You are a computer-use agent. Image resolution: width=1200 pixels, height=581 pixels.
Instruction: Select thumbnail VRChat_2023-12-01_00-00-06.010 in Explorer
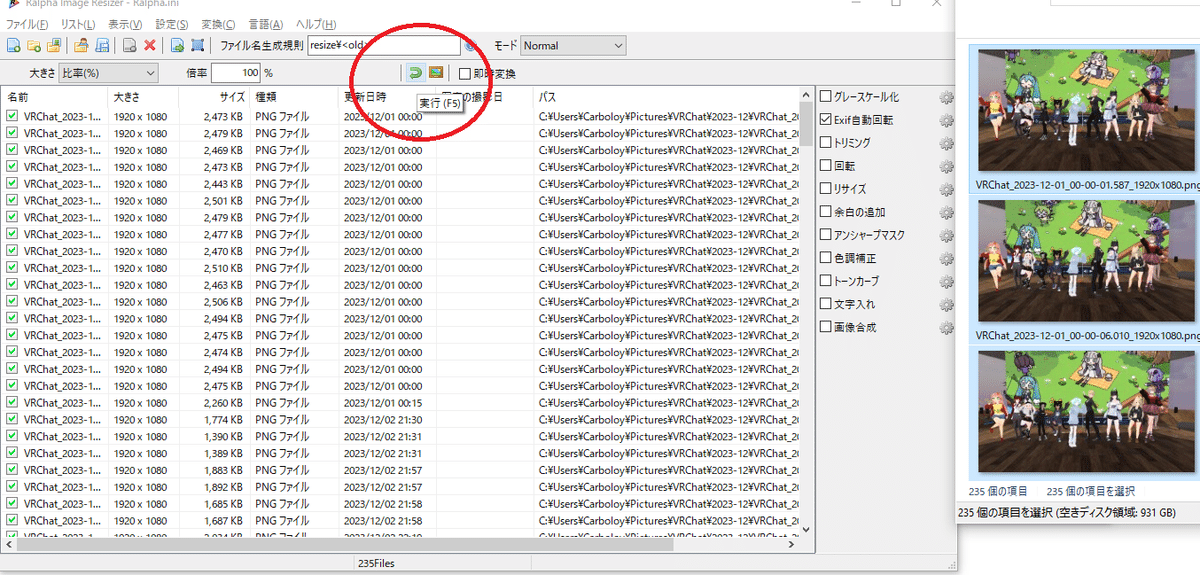[x=1088, y=270]
